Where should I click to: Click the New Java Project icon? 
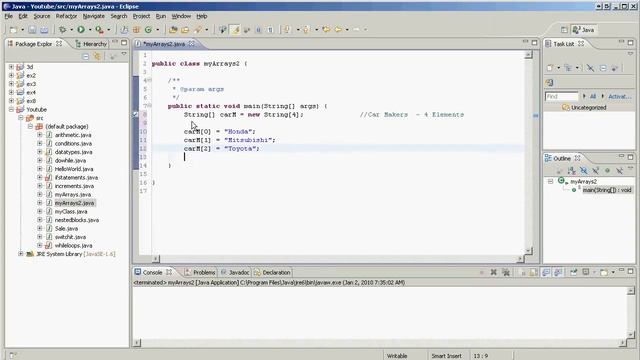point(124,30)
